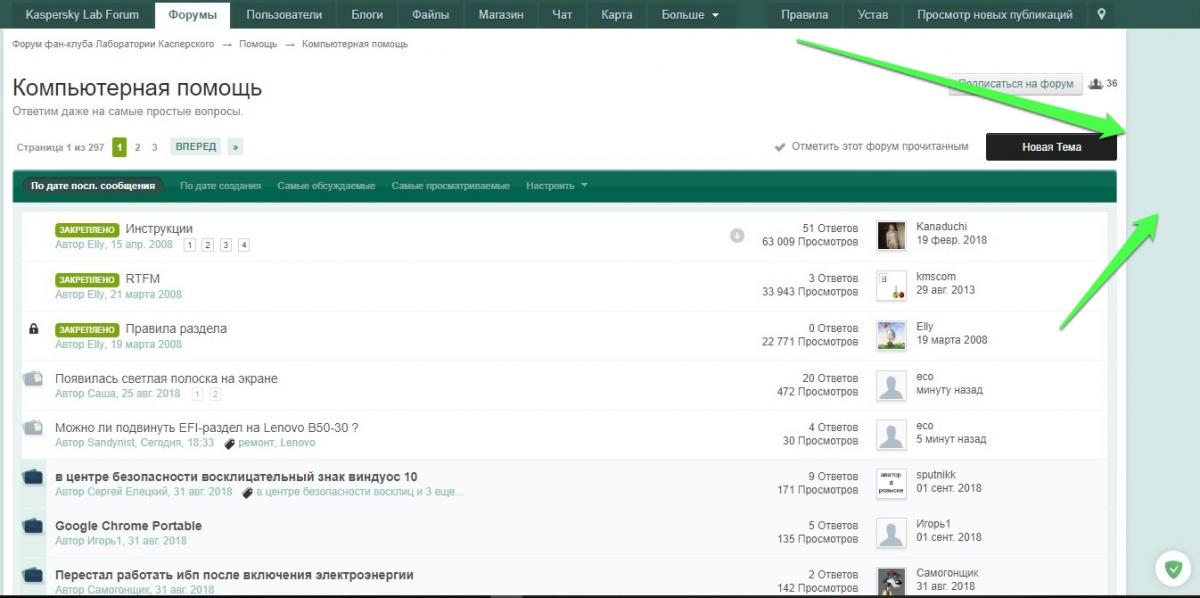Click the Kaspersky green shield badge
Image resolution: width=1200 pixels, height=598 pixels.
(x=1172, y=568)
